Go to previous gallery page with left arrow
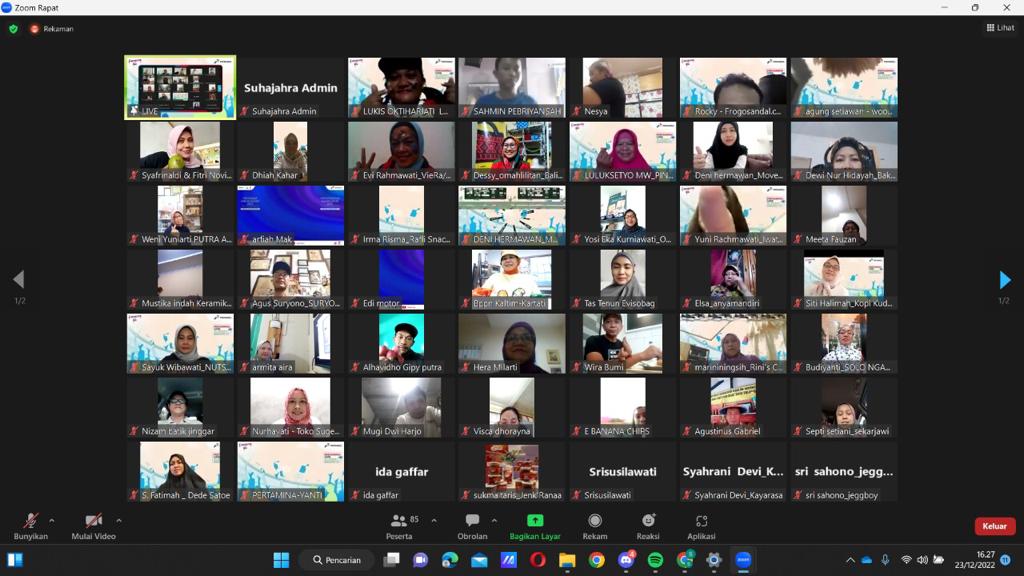 (x=18, y=280)
